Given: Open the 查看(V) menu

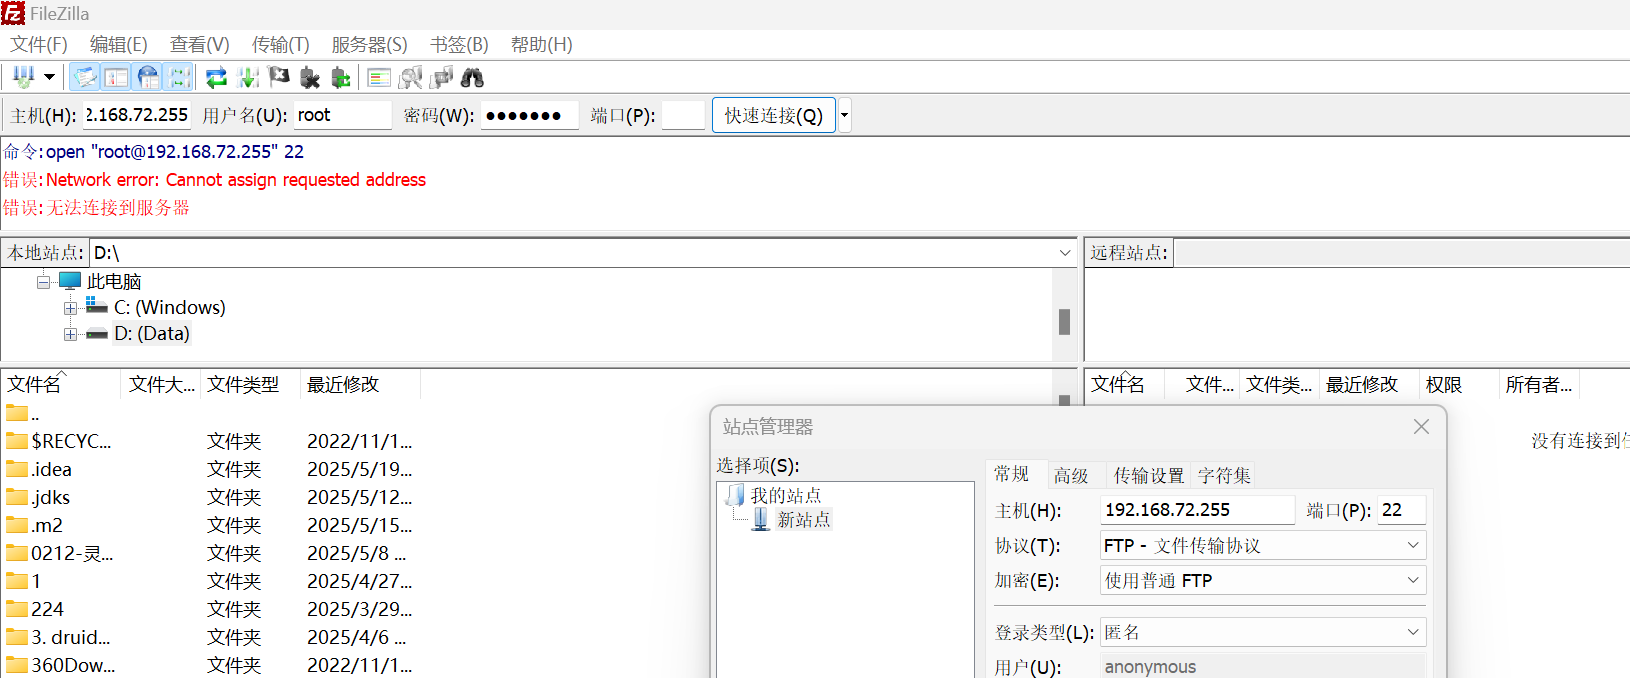Looking at the screenshot, I should pyautogui.click(x=199, y=44).
